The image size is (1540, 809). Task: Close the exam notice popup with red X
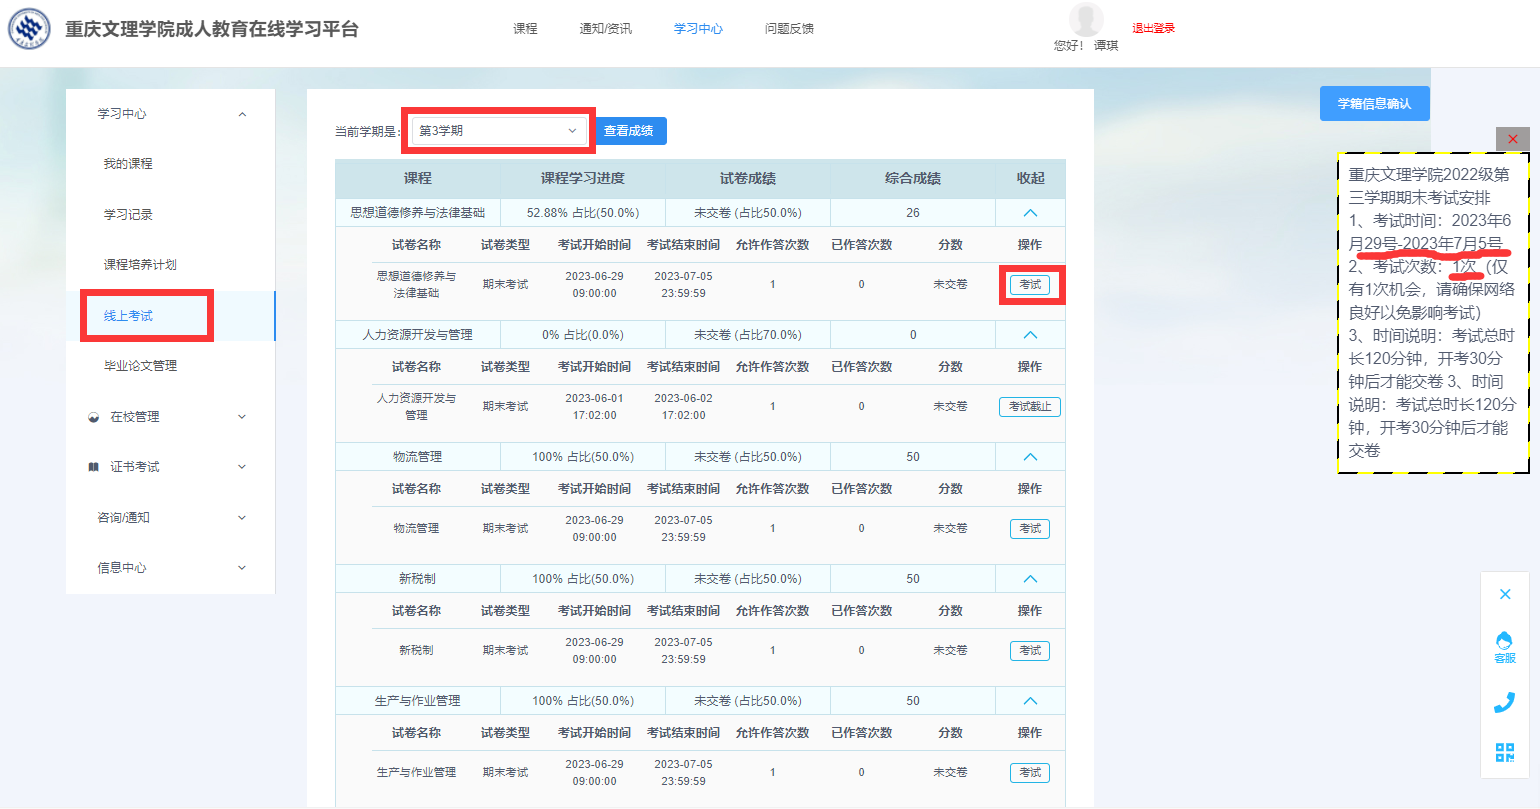pos(1512,139)
